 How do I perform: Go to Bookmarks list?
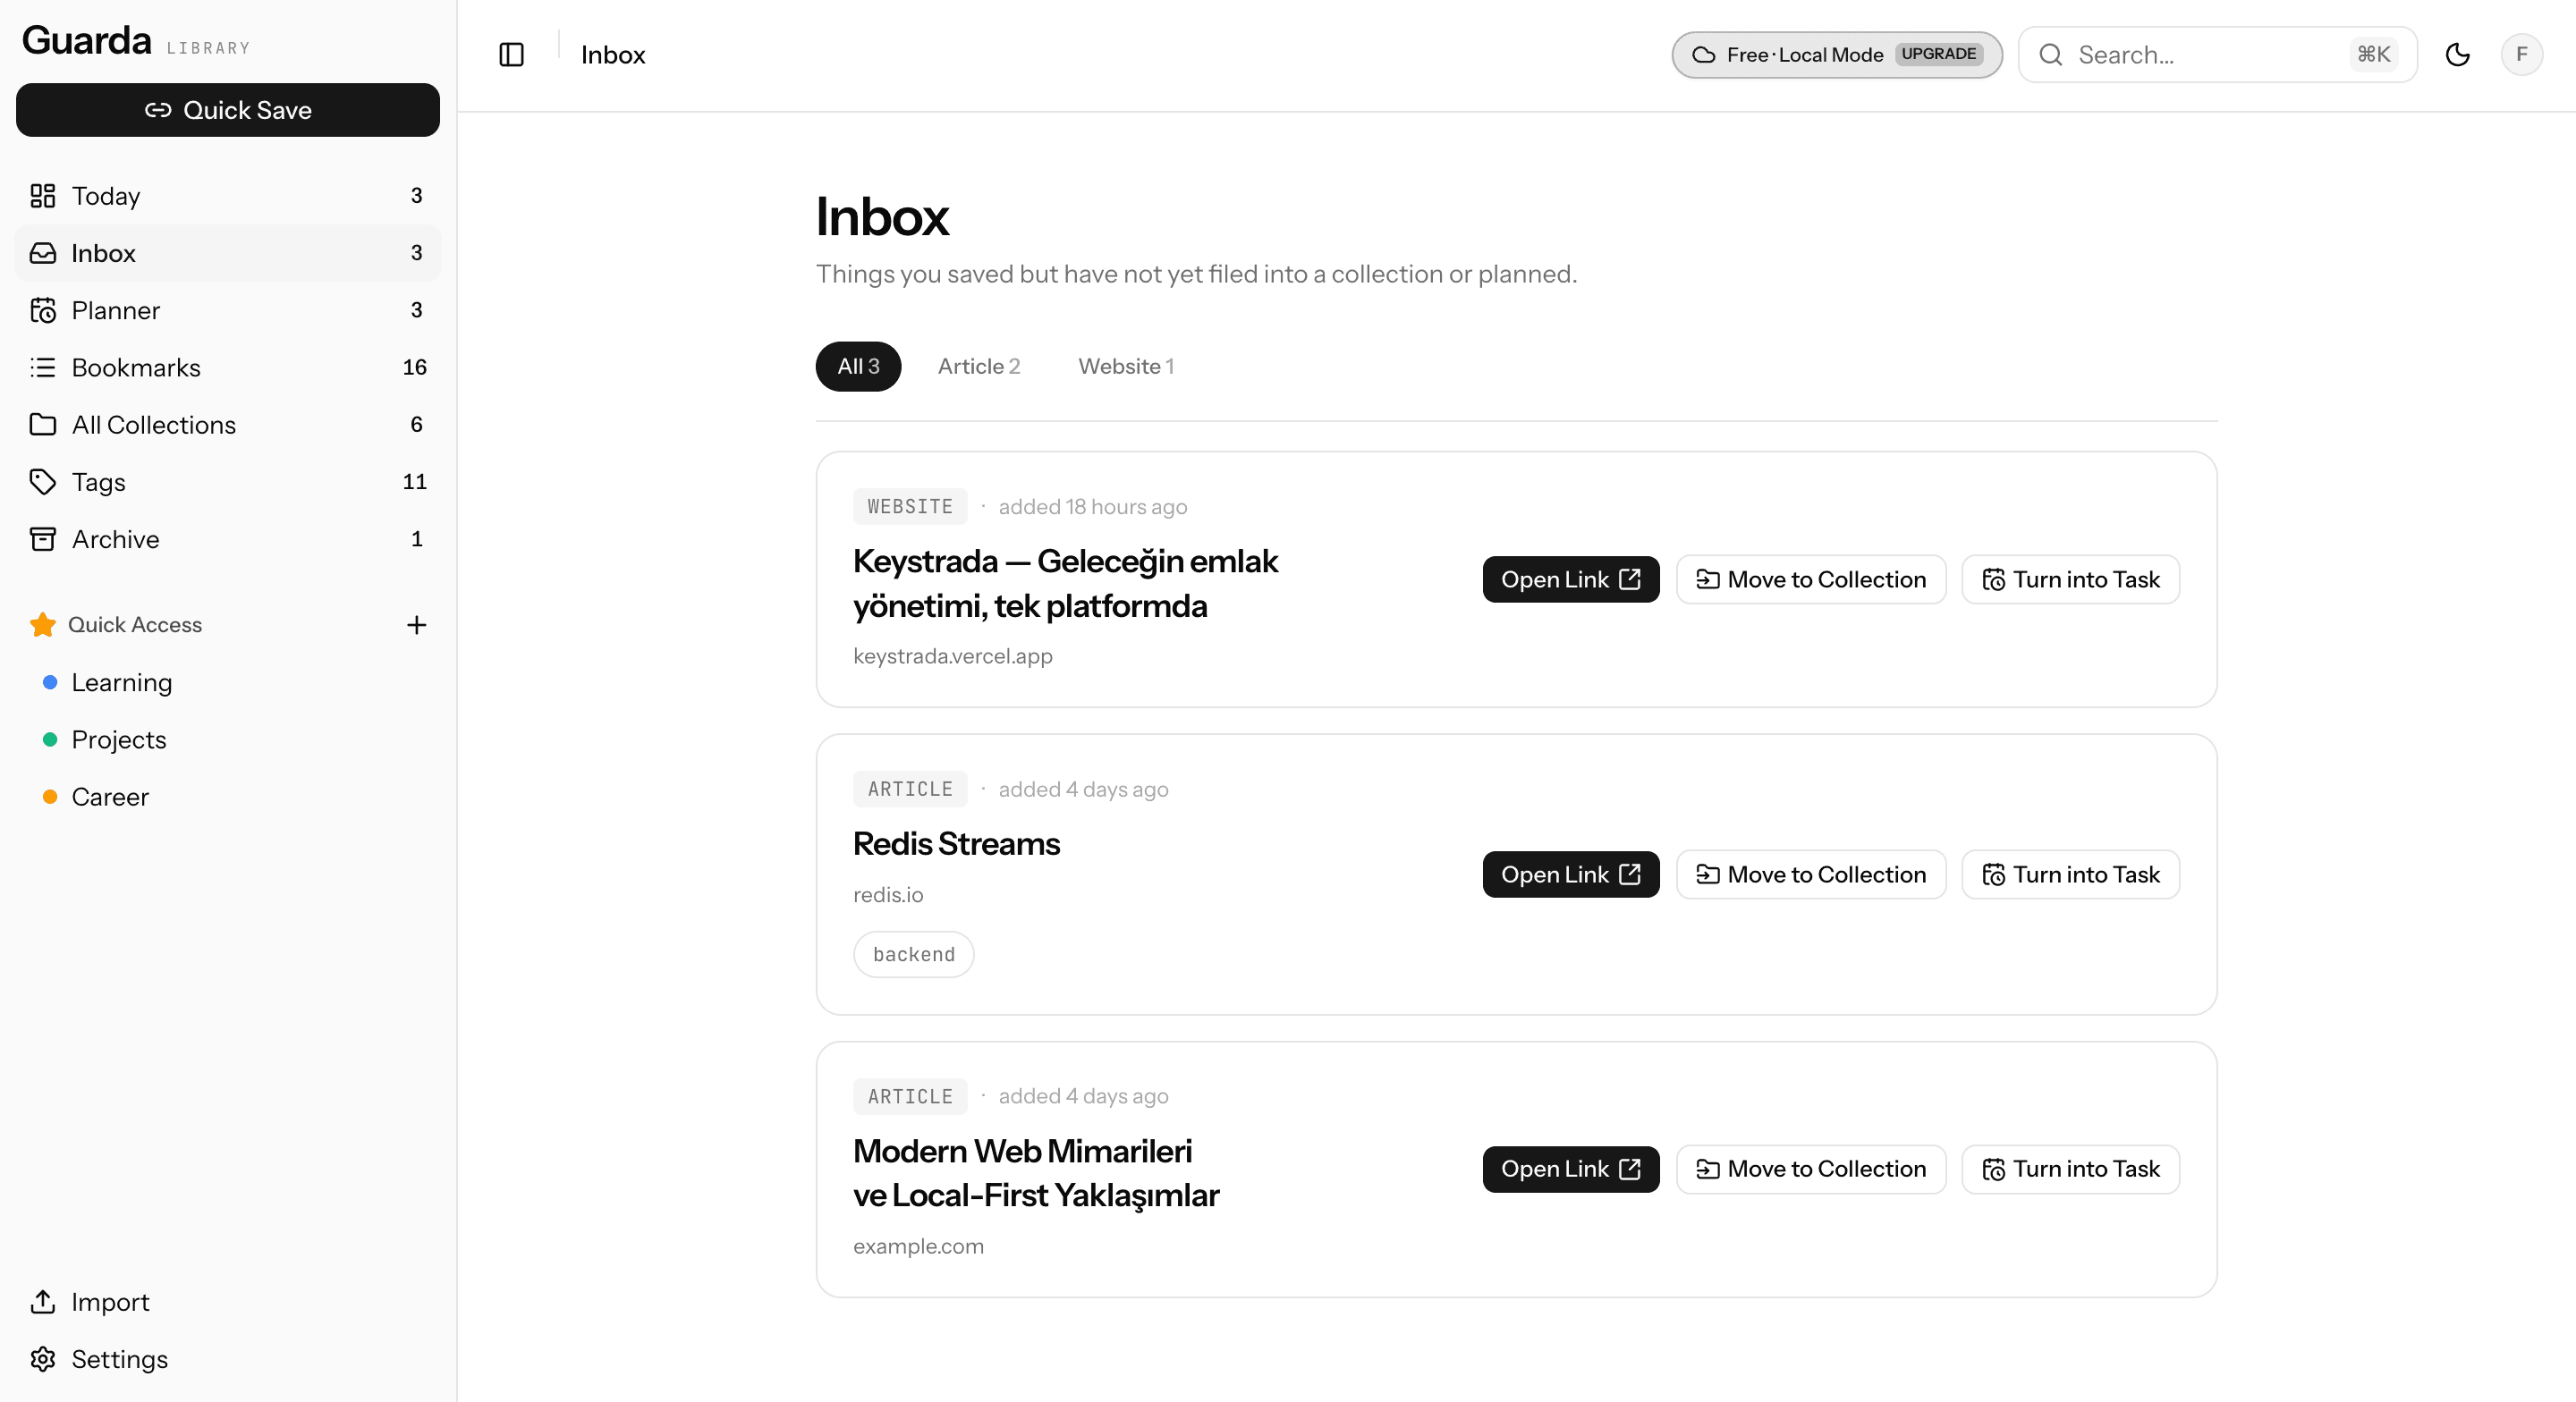pyautogui.click(x=228, y=367)
